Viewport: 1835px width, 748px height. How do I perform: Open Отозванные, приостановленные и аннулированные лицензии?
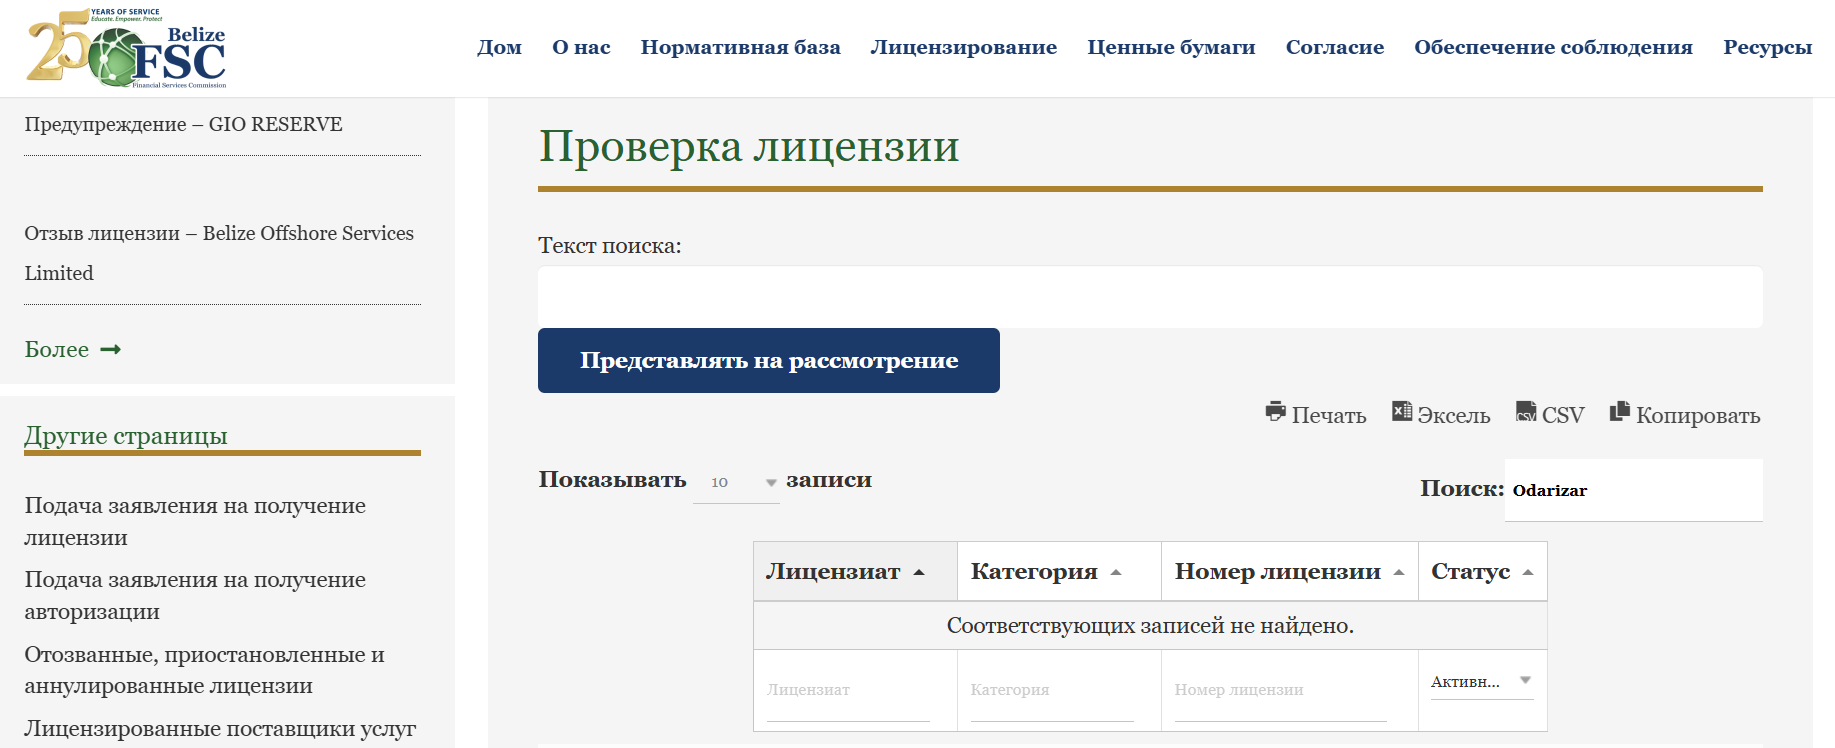205,670
